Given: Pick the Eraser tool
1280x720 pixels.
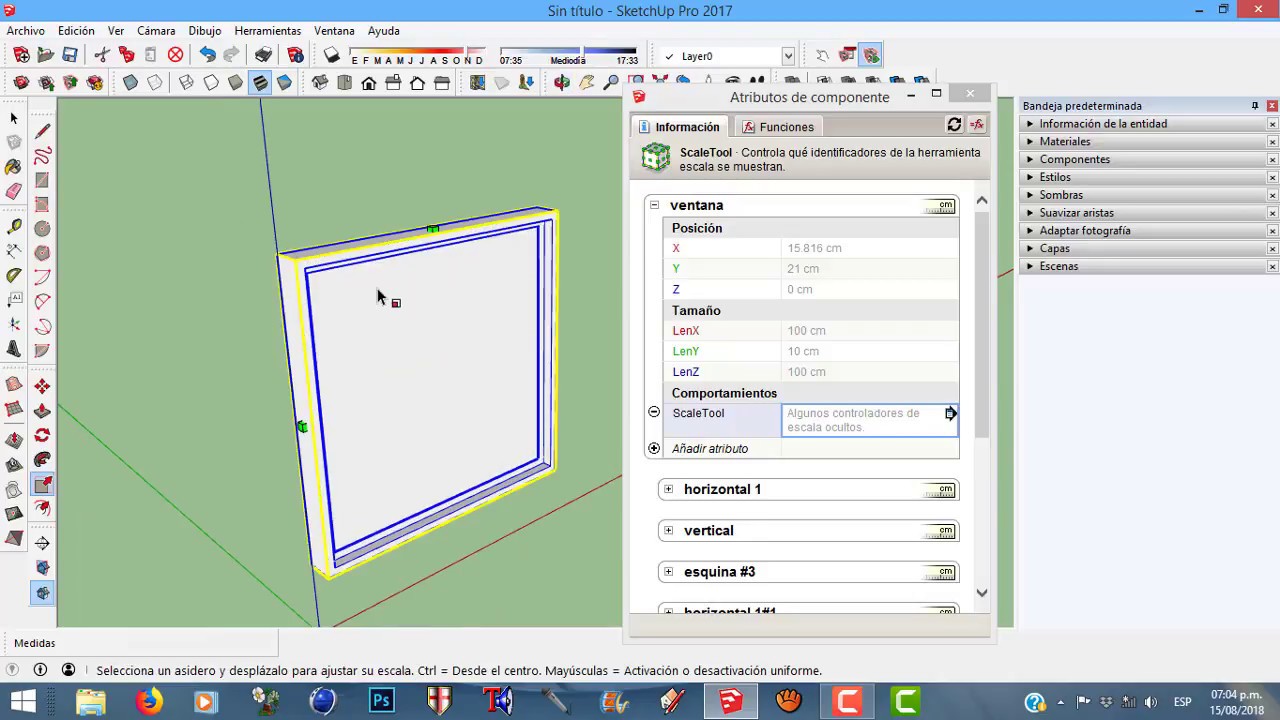Looking at the screenshot, I should click(x=14, y=191).
